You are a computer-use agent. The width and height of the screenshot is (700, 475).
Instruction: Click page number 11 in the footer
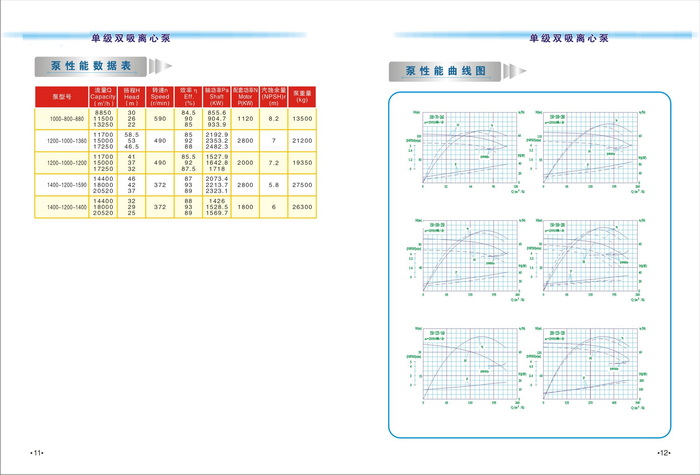tap(38, 453)
